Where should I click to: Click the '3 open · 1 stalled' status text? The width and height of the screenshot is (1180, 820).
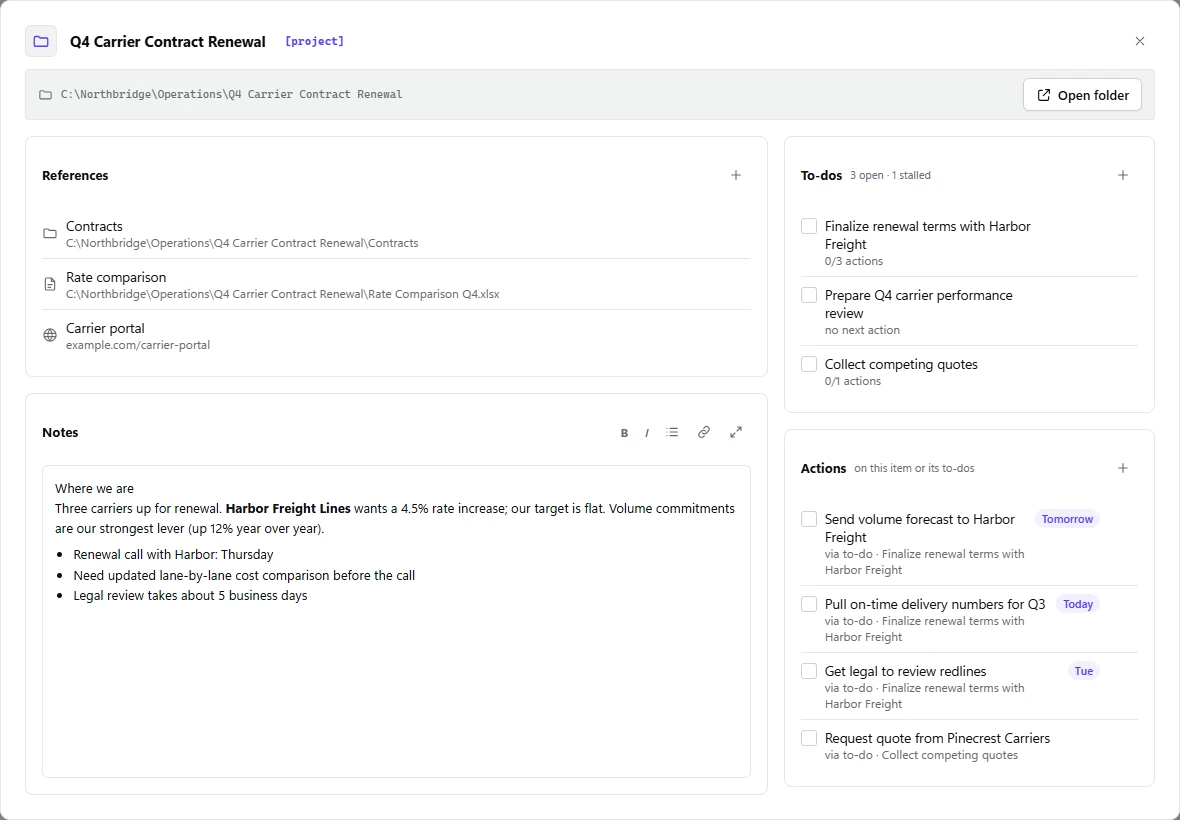point(890,175)
